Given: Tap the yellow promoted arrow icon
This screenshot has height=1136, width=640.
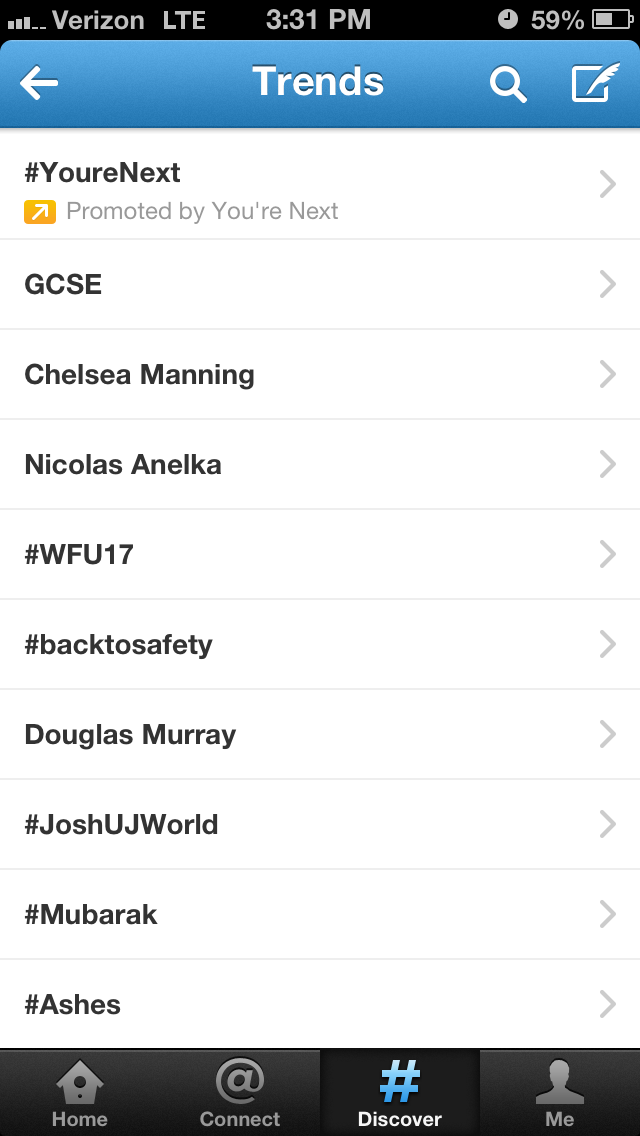Looking at the screenshot, I should click(x=40, y=211).
